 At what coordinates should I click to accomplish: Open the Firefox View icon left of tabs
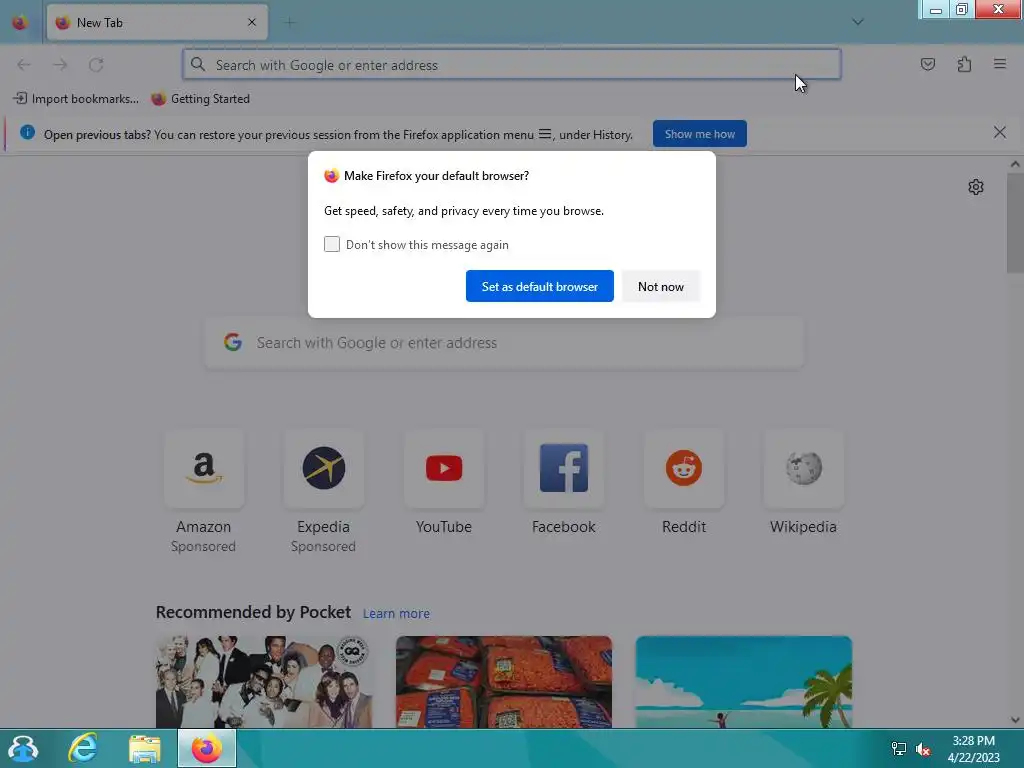[20, 22]
